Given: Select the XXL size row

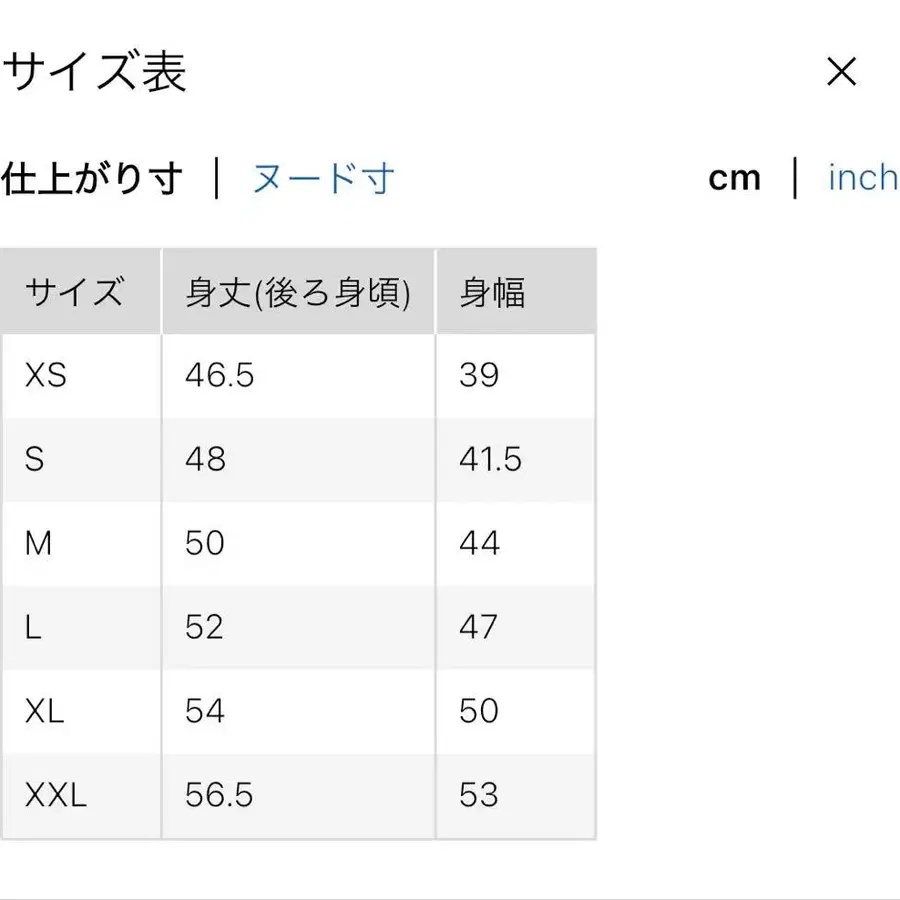Looking at the screenshot, I should click(x=53, y=795).
